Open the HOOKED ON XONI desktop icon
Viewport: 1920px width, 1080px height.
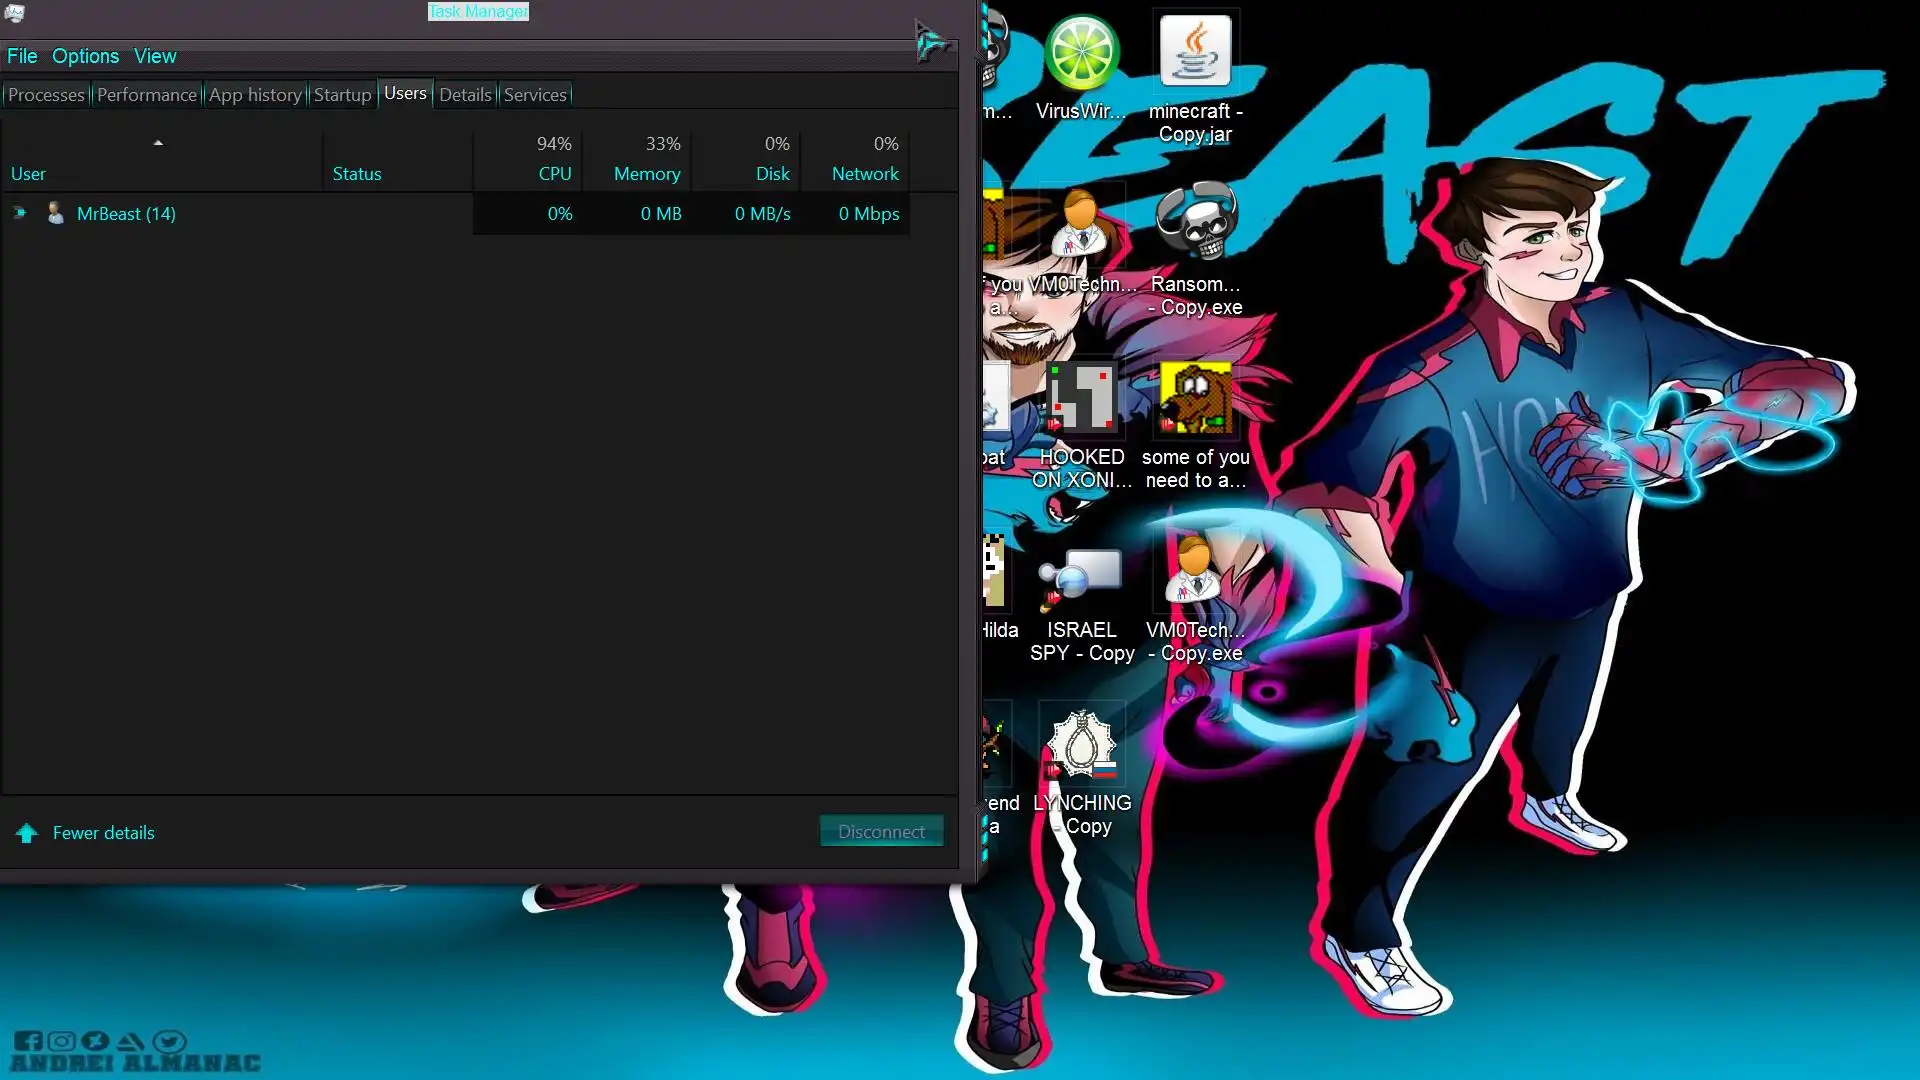(1081, 398)
